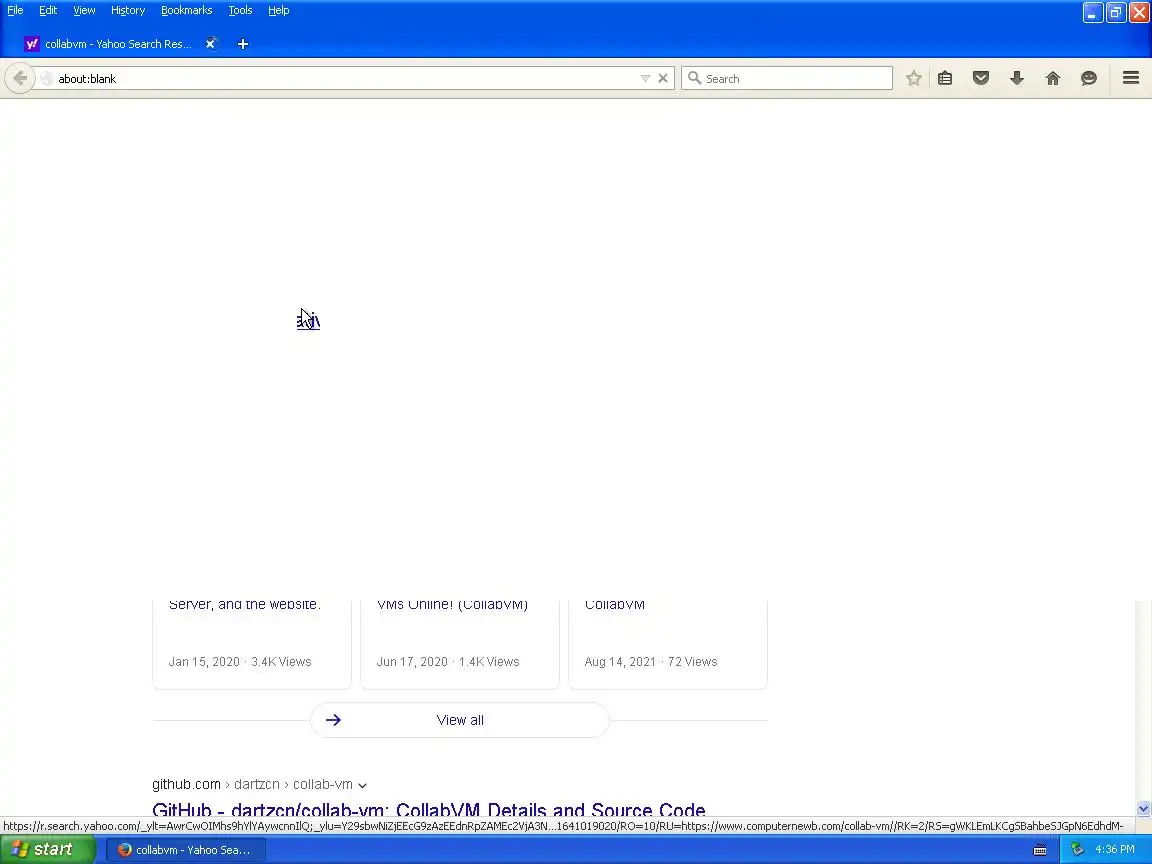Stop loading with the X button

point(663,79)
